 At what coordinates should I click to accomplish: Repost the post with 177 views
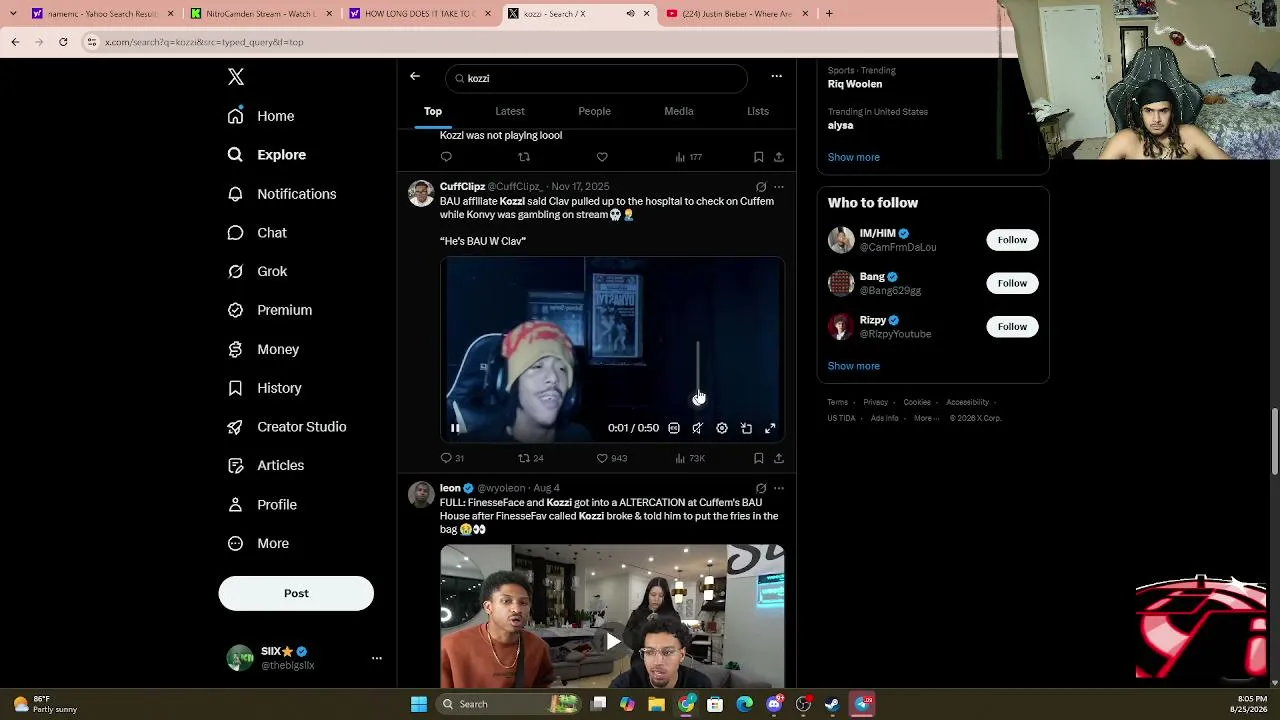(x=523, y=157)
